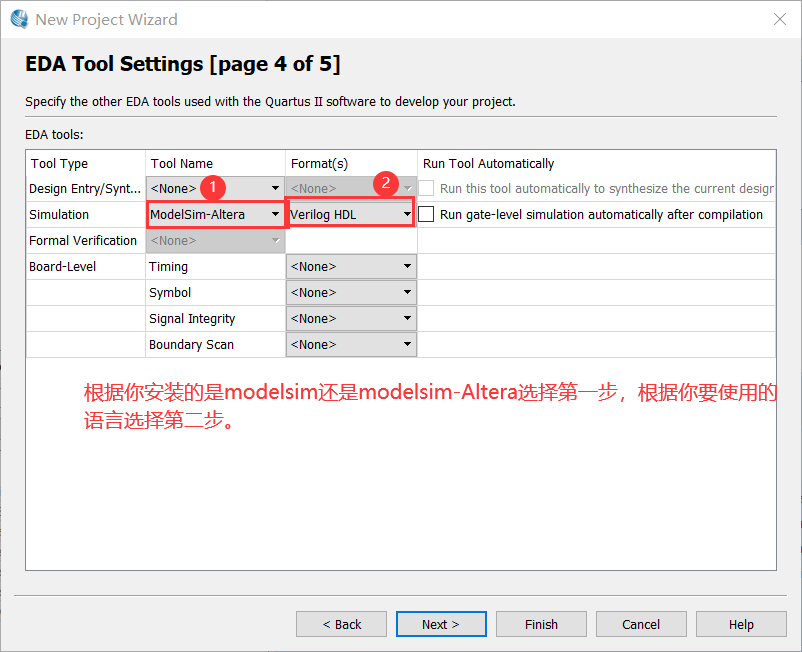The height and width of the screenshot is (652, 802).
Task: Close the New Project Wizard dialog
Action: (779, 19)
